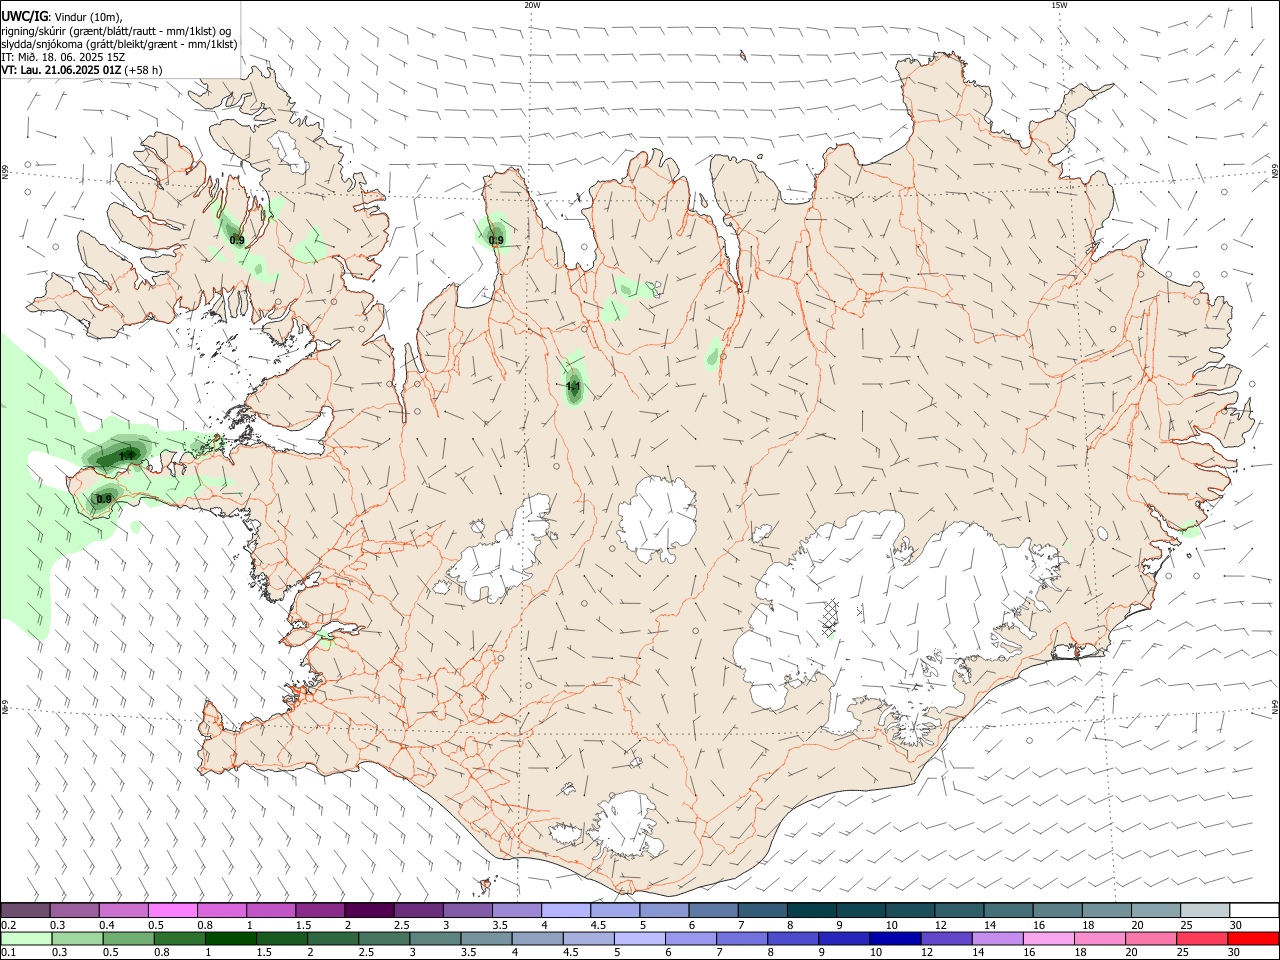Click the 0.9 value on the north coast headland near 20W

(496, 240)
